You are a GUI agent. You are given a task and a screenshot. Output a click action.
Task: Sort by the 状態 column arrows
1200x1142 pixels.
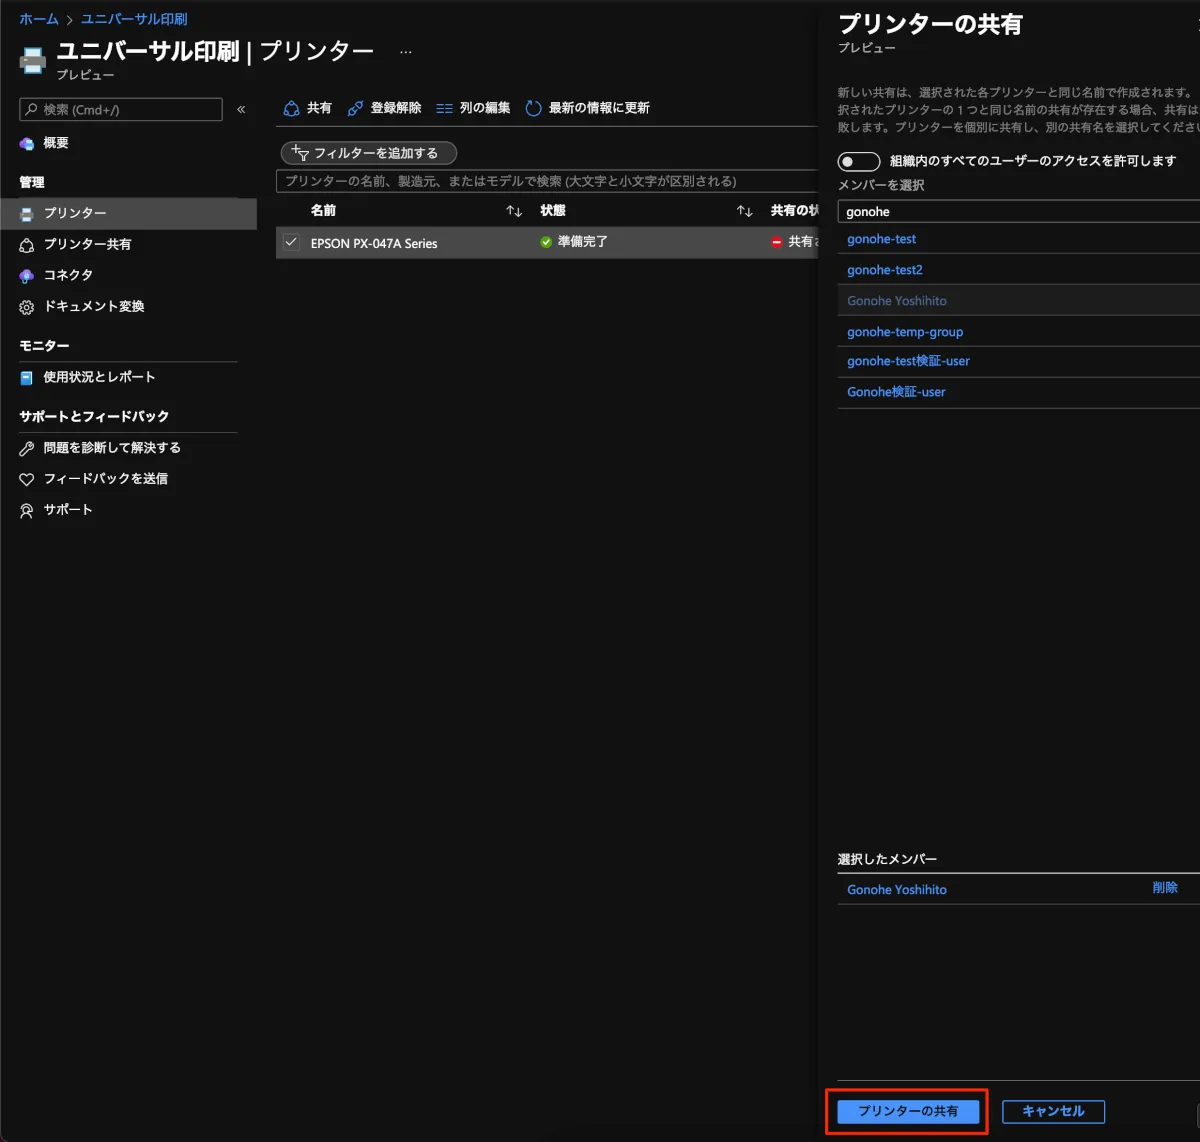point(744,211)
